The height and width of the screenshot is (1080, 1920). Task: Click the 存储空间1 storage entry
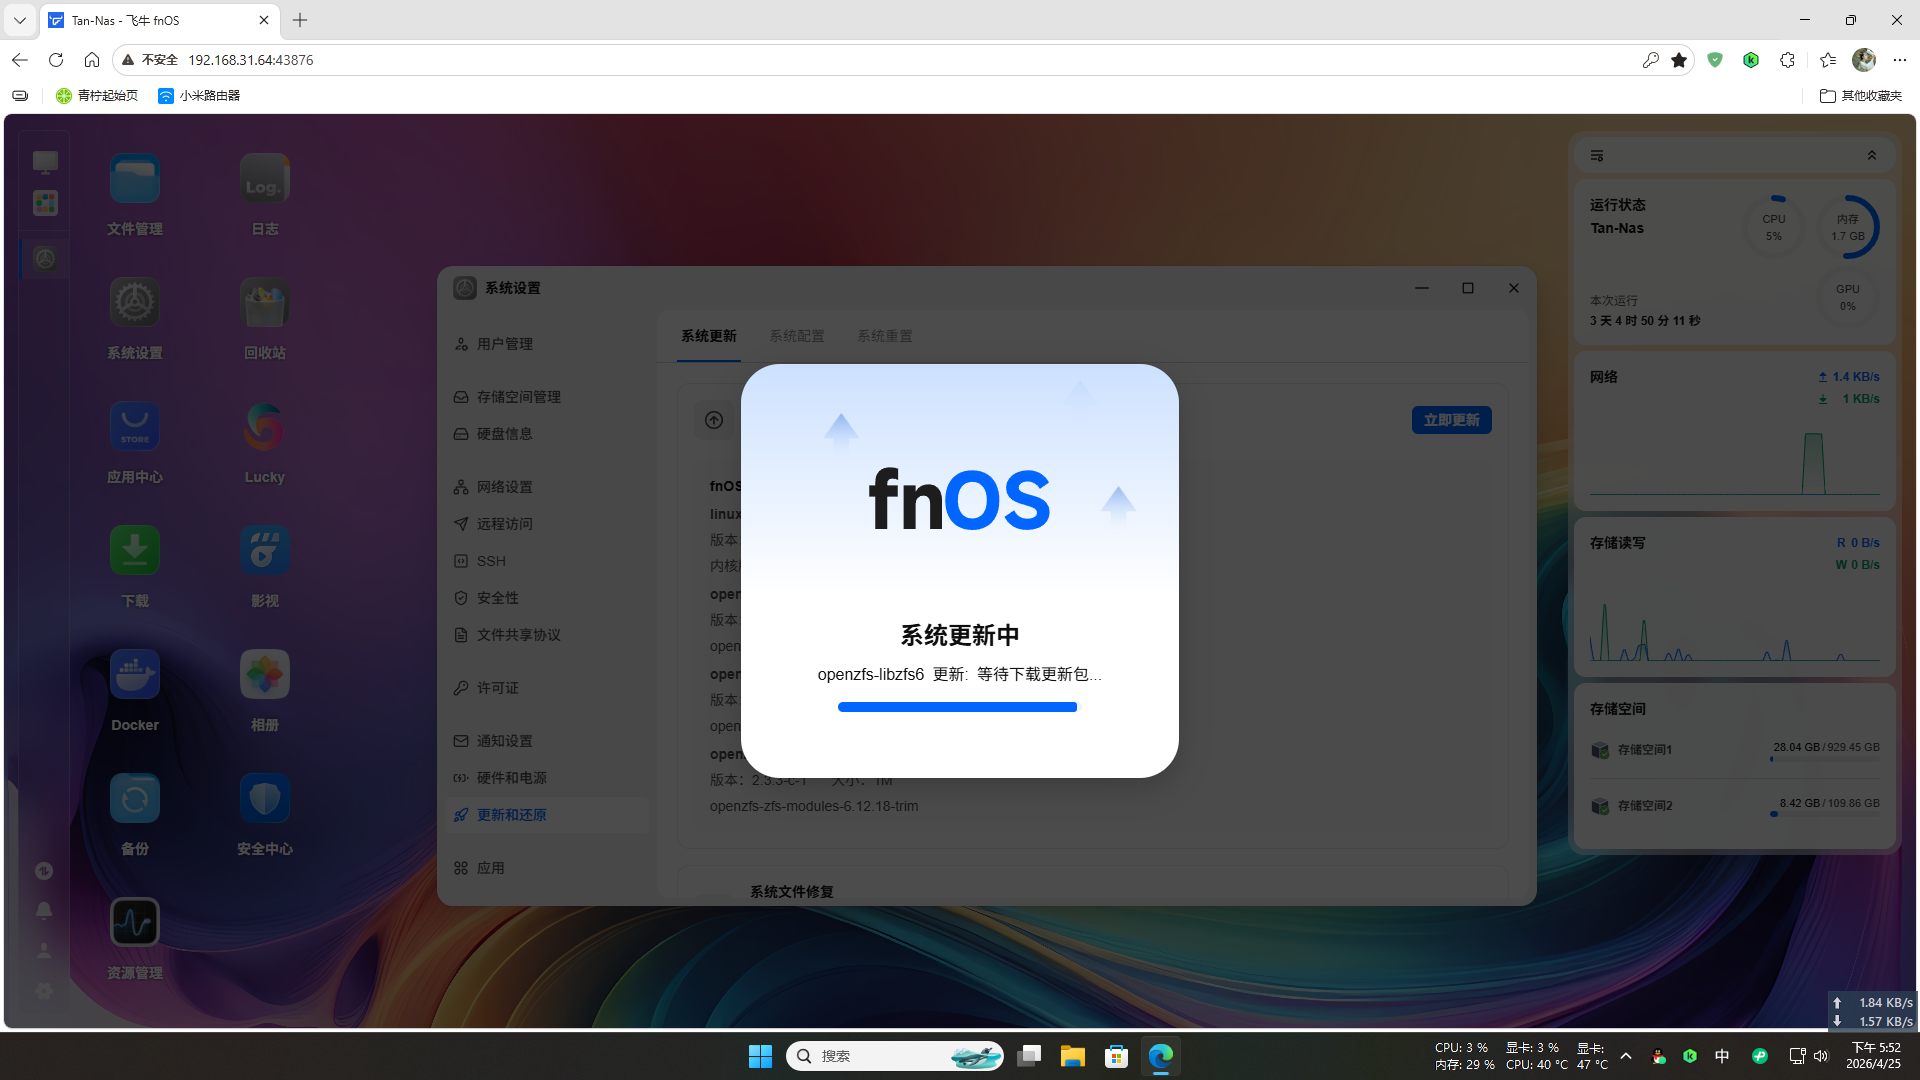[x=1735, y=750]
